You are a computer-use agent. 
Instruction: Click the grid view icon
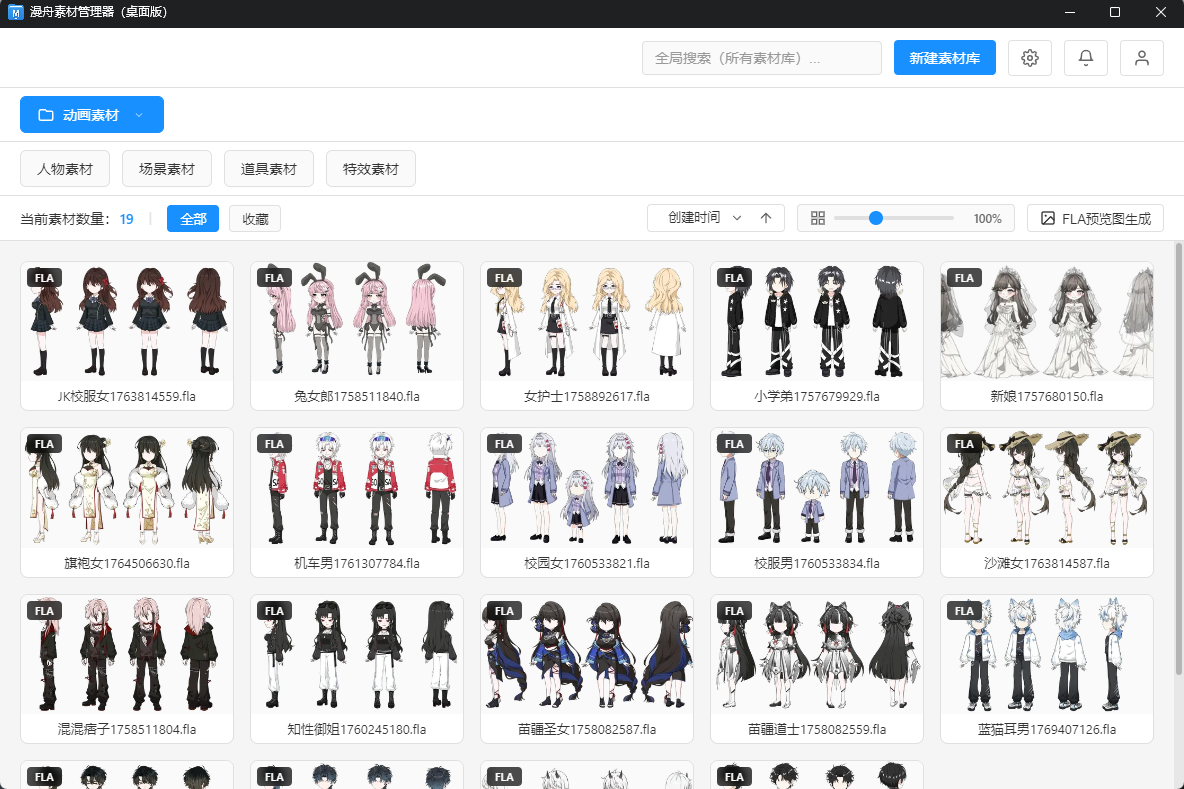tap(817, 218)
